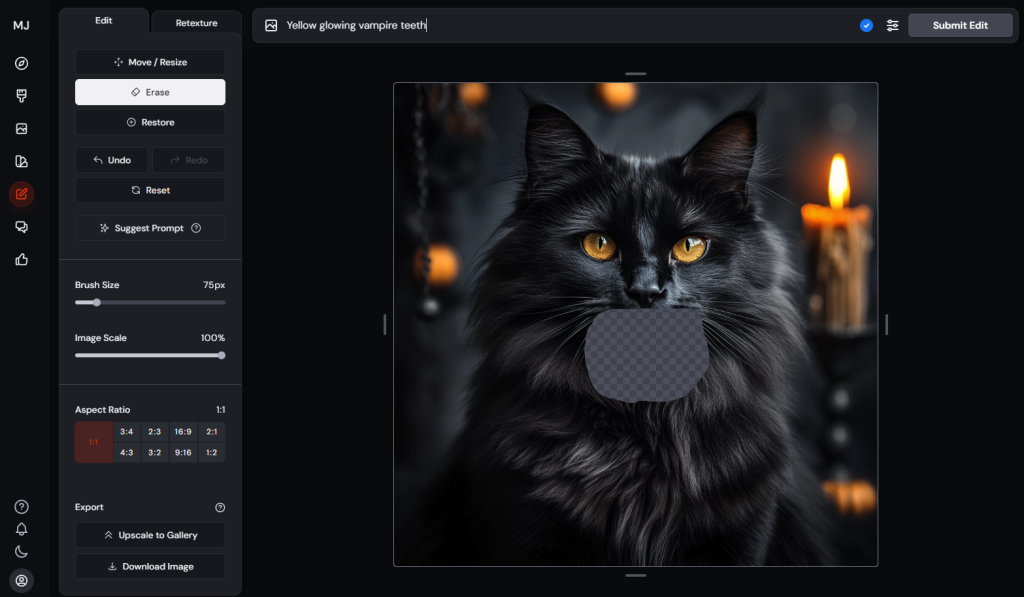
Task: Choose the 9:16 aspect ratio option
Action: pos(183,452)
